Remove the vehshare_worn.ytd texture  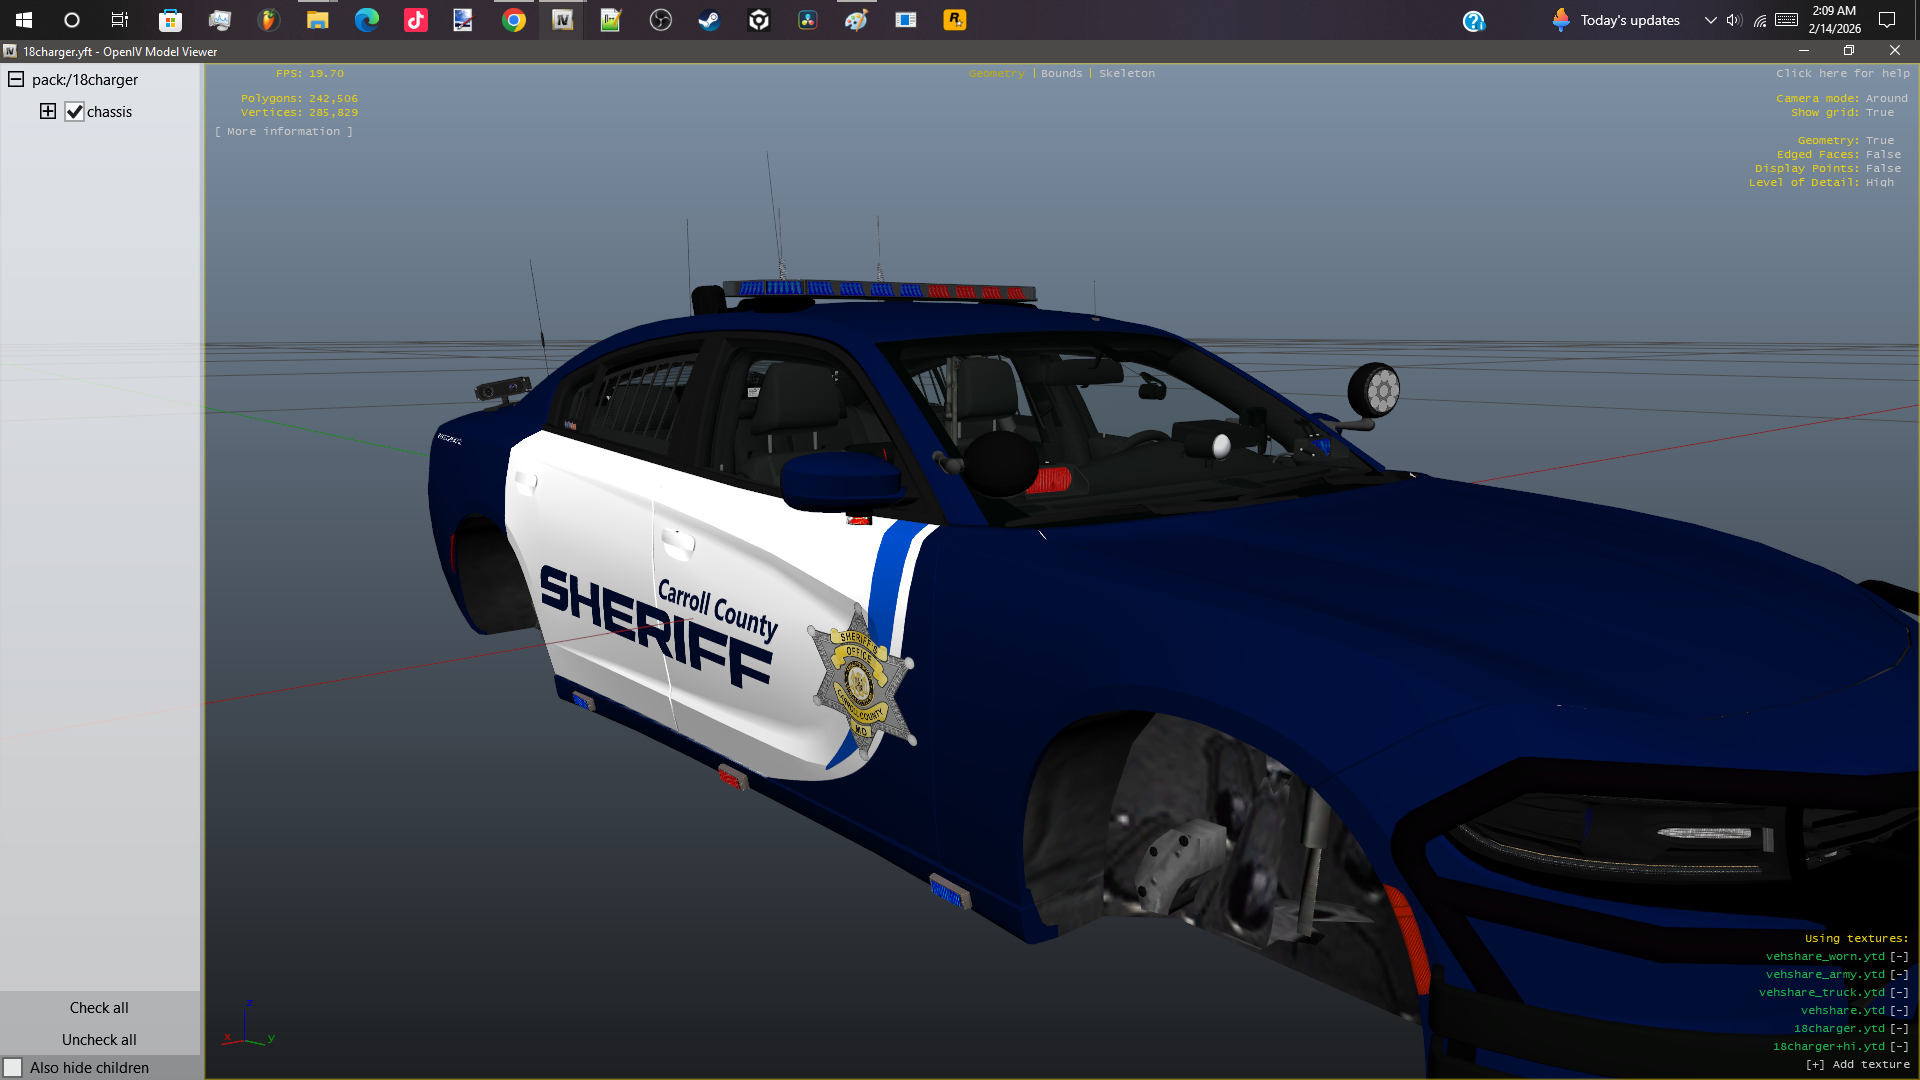[1899, 957]
